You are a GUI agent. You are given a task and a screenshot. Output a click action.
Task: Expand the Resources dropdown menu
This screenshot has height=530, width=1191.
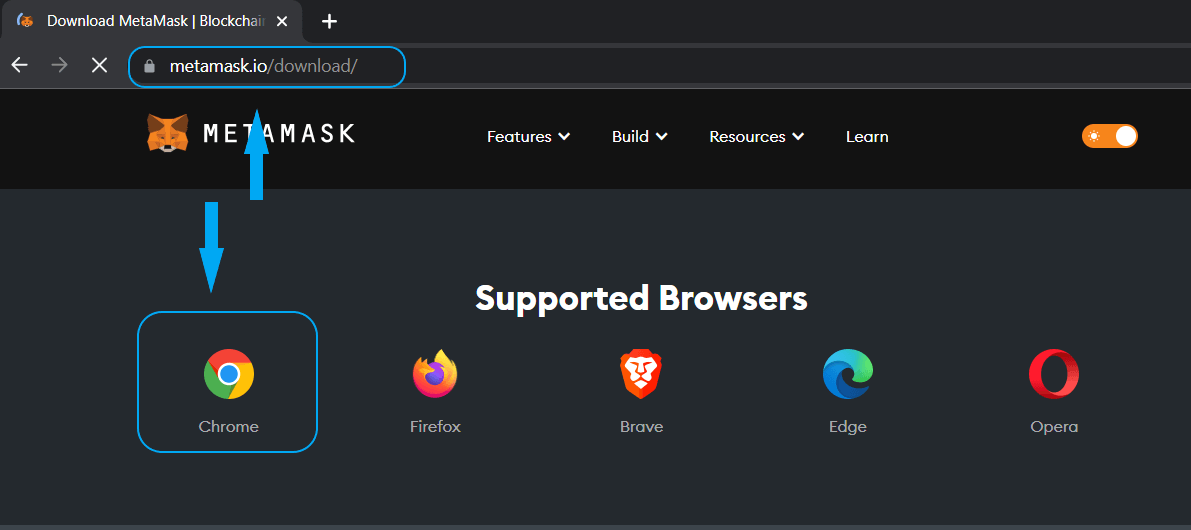(x=757, y=137)
